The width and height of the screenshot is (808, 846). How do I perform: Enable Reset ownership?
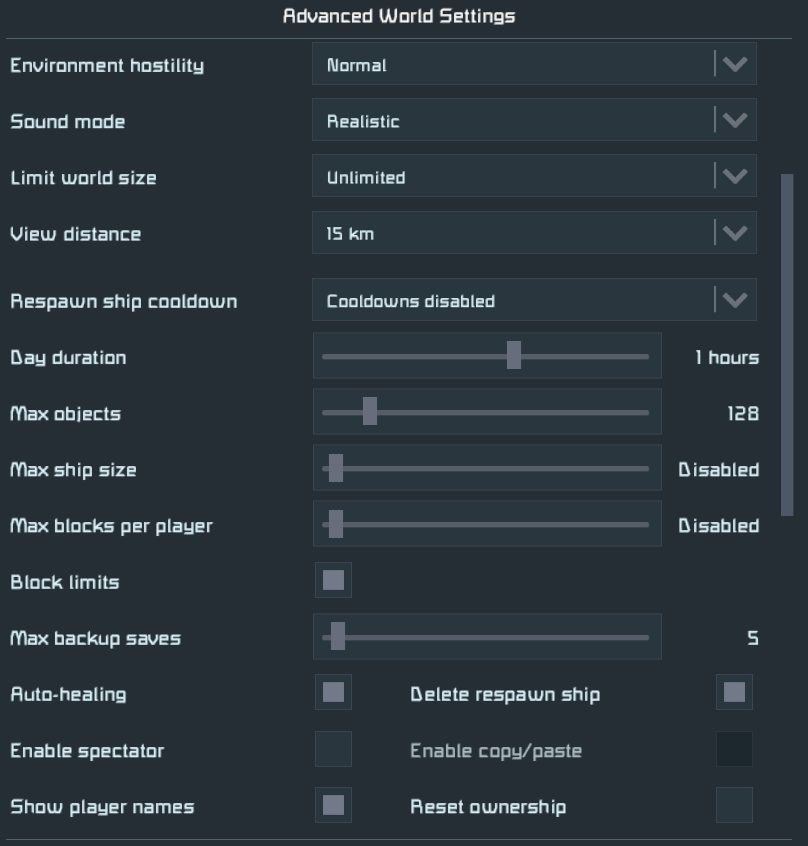click(734, 806)
